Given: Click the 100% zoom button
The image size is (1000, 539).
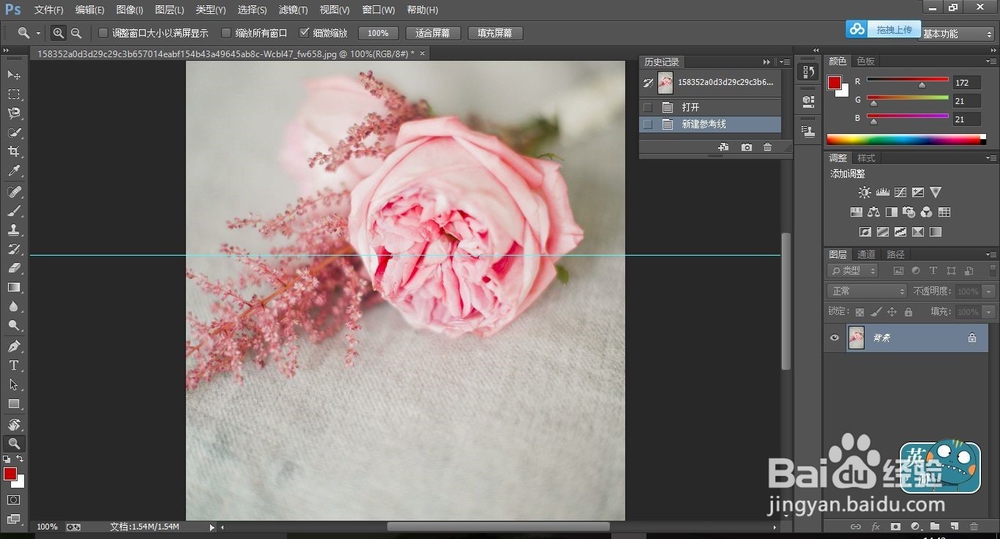Looking at the screenshot, I should pos(378,33).
